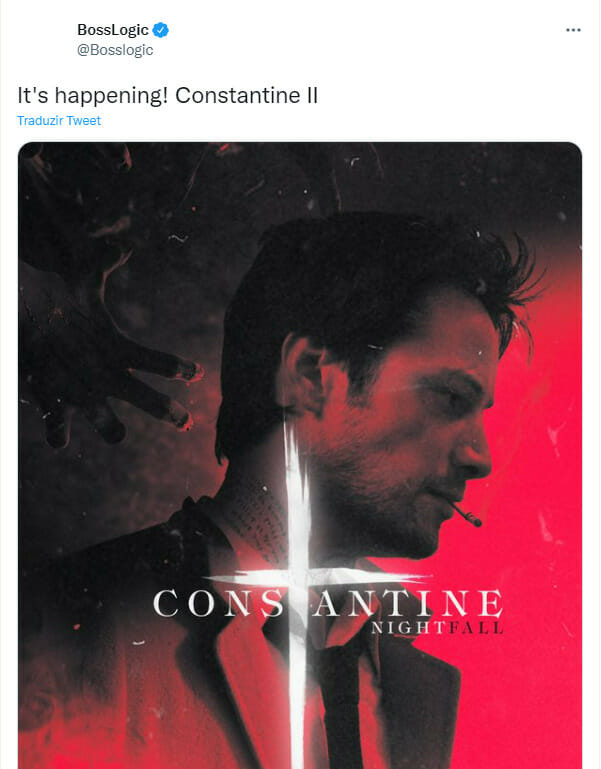Click the @Bosslogic handle
Image resolution: width=601 pixels, height=769 pixels.
point(115,49)
